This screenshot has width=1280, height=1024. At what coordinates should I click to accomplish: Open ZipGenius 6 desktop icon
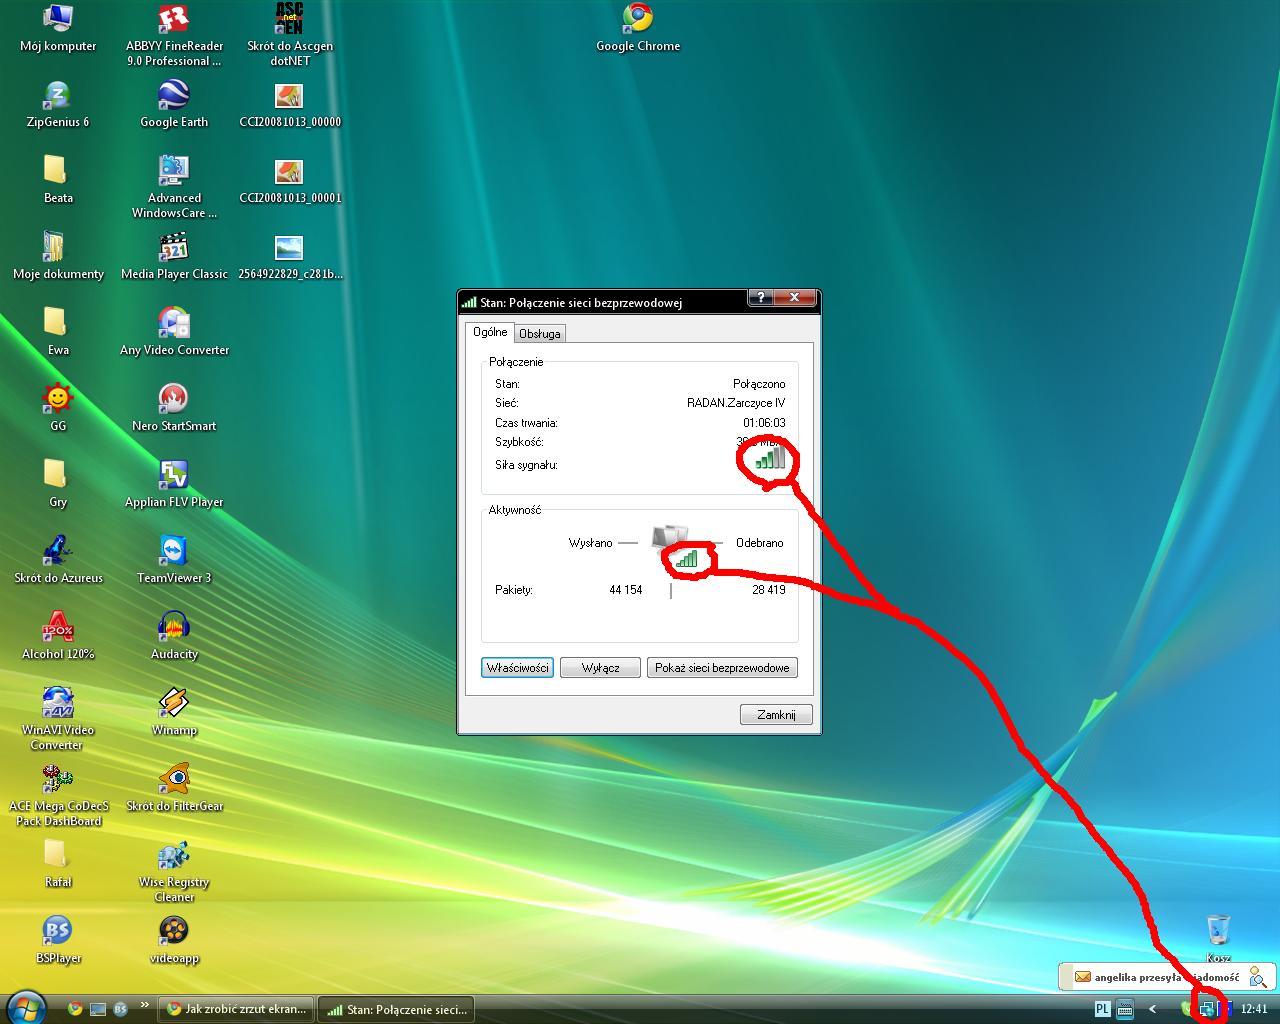58,104
